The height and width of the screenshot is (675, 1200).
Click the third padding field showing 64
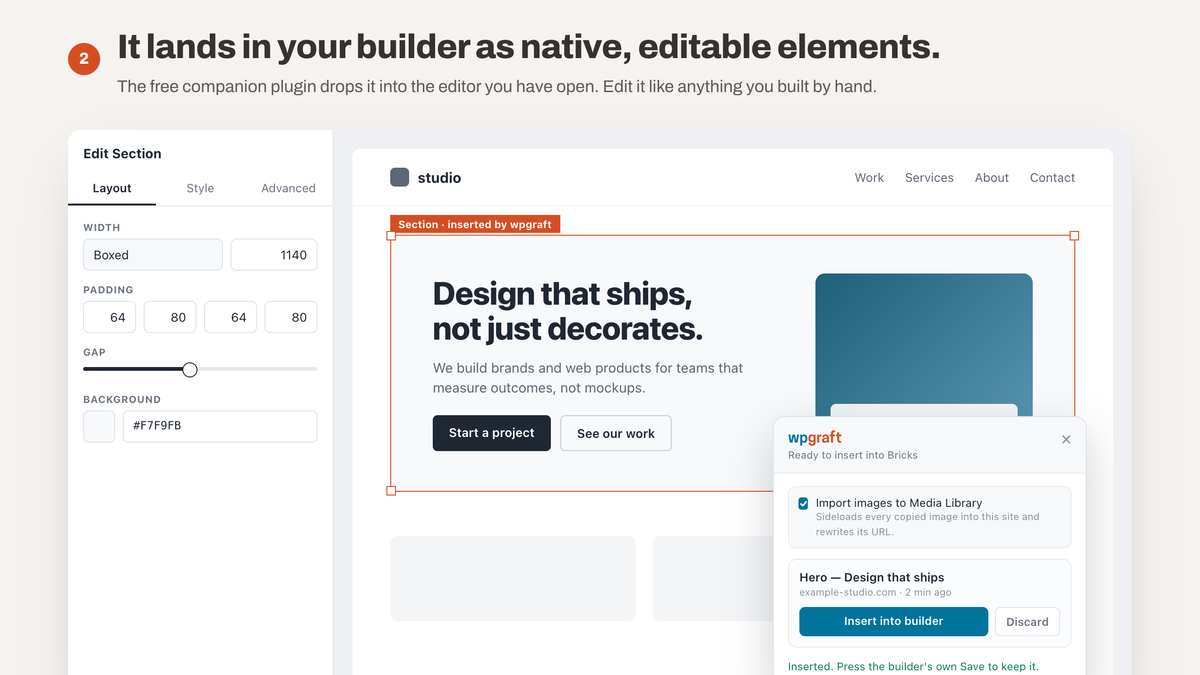pyautogui.click(x=231, y=317)
